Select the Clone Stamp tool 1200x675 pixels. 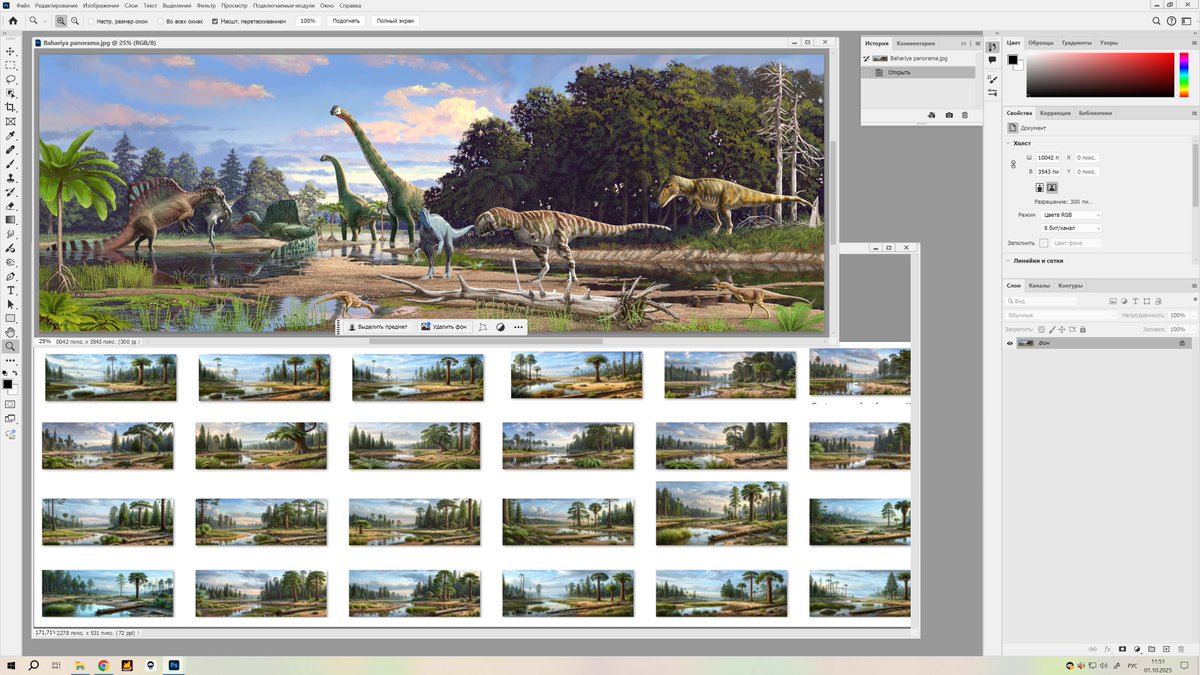coord(11,177)
